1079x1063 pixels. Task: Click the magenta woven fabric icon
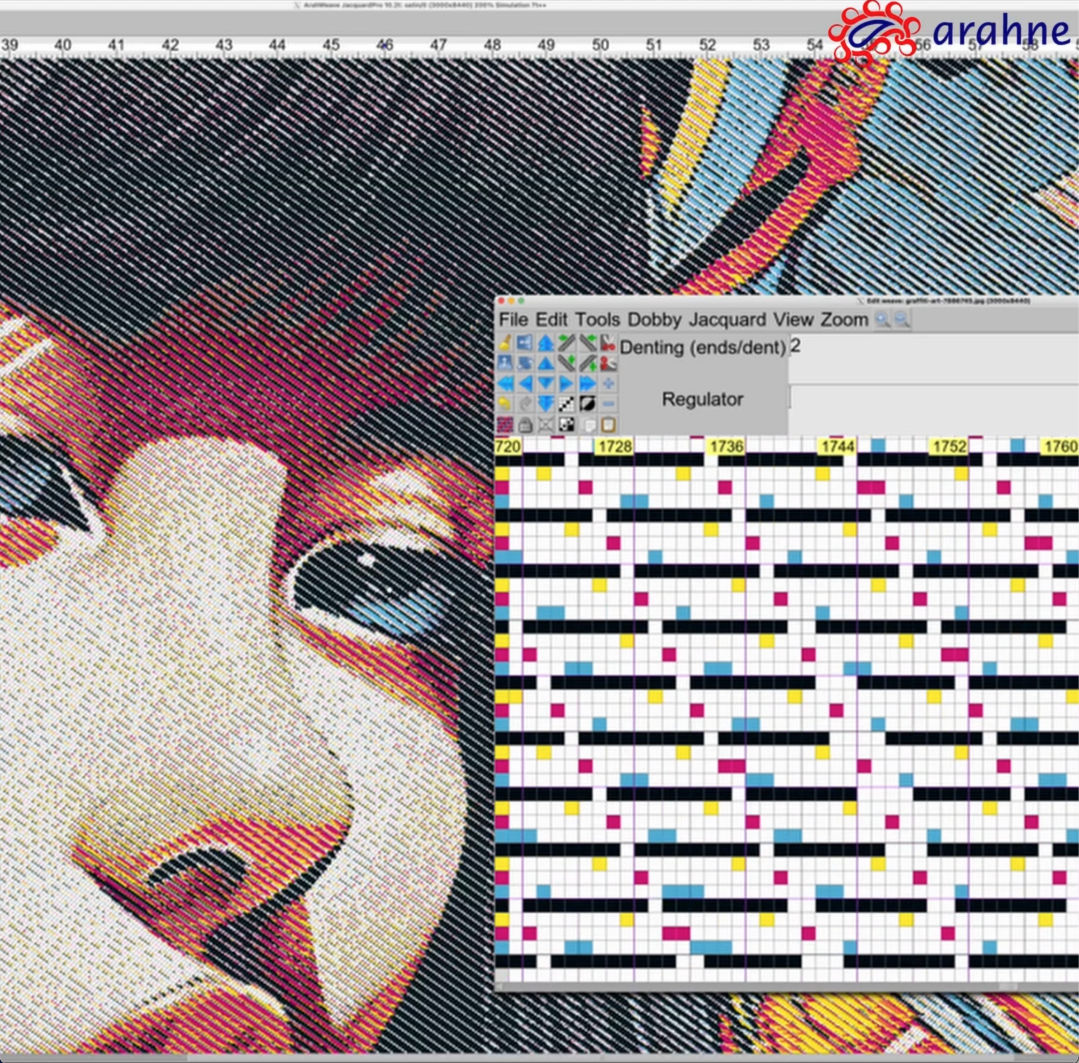504,425
